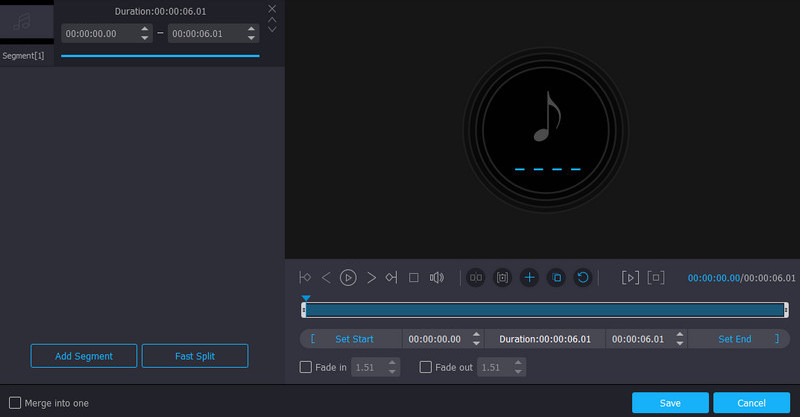Enable the Fade out checkbox
This screenshot has width=800, height=417.
(x=426, y=367)
